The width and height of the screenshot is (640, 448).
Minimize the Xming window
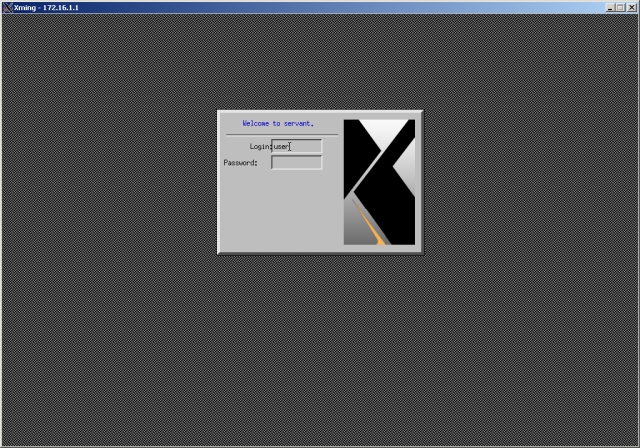(x=609, y=7)
